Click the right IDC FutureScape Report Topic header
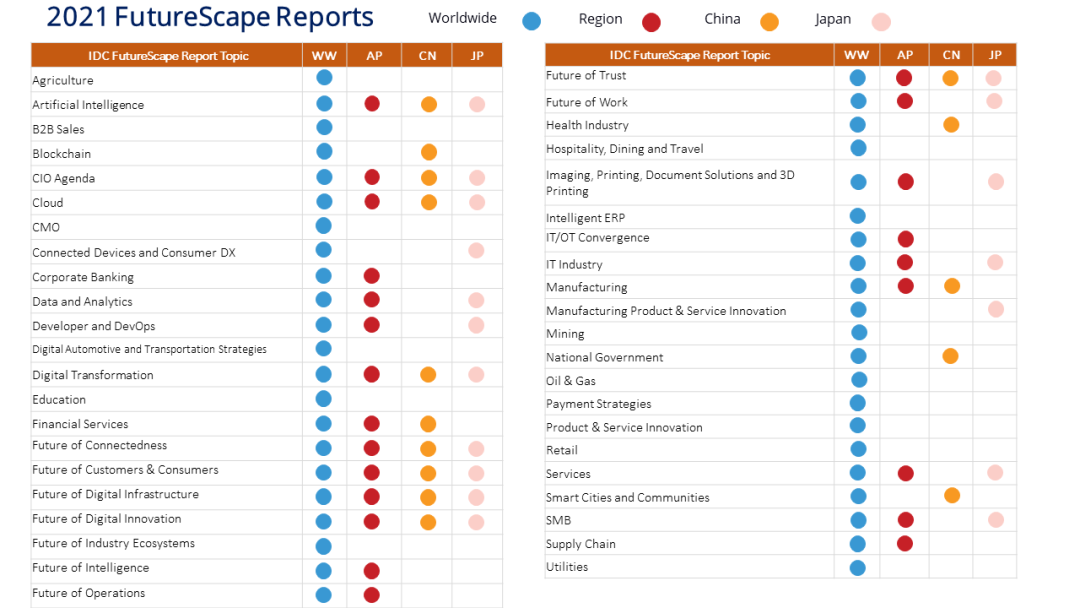The width and height of the screenshot is (1080, 608). pos(689,55)
